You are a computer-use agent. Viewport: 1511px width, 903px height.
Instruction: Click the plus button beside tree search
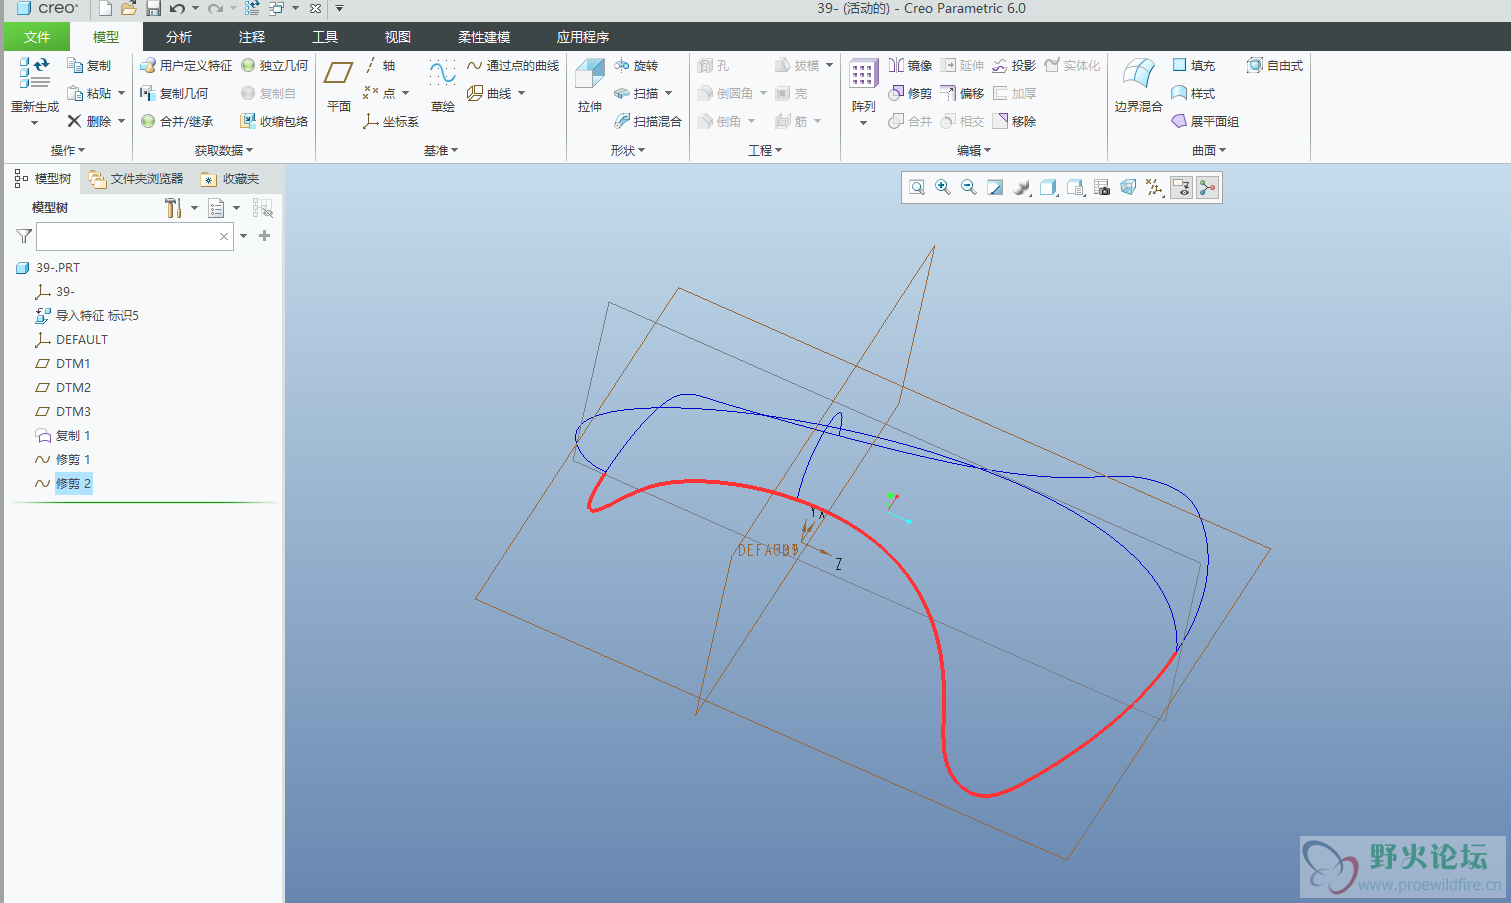pyautogui.click(x=265, y=236)
